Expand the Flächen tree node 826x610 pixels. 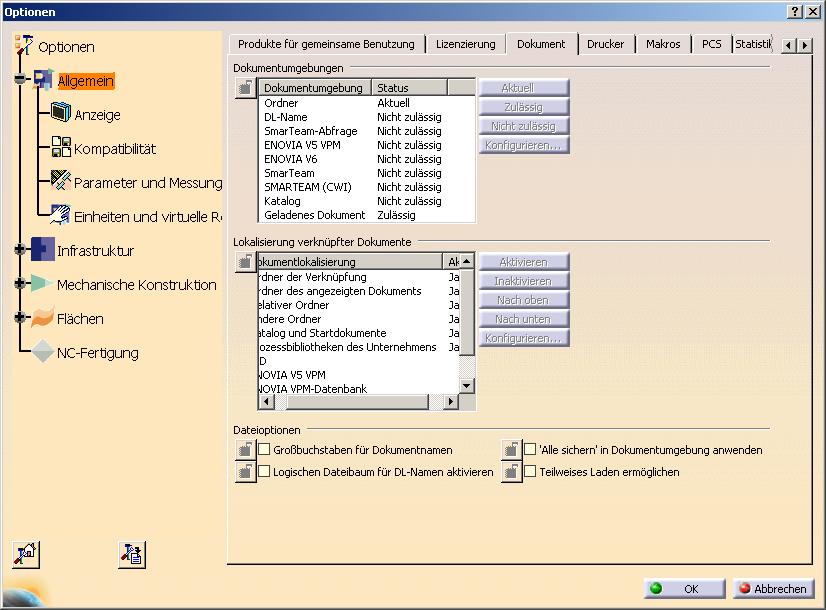[20, 317]
